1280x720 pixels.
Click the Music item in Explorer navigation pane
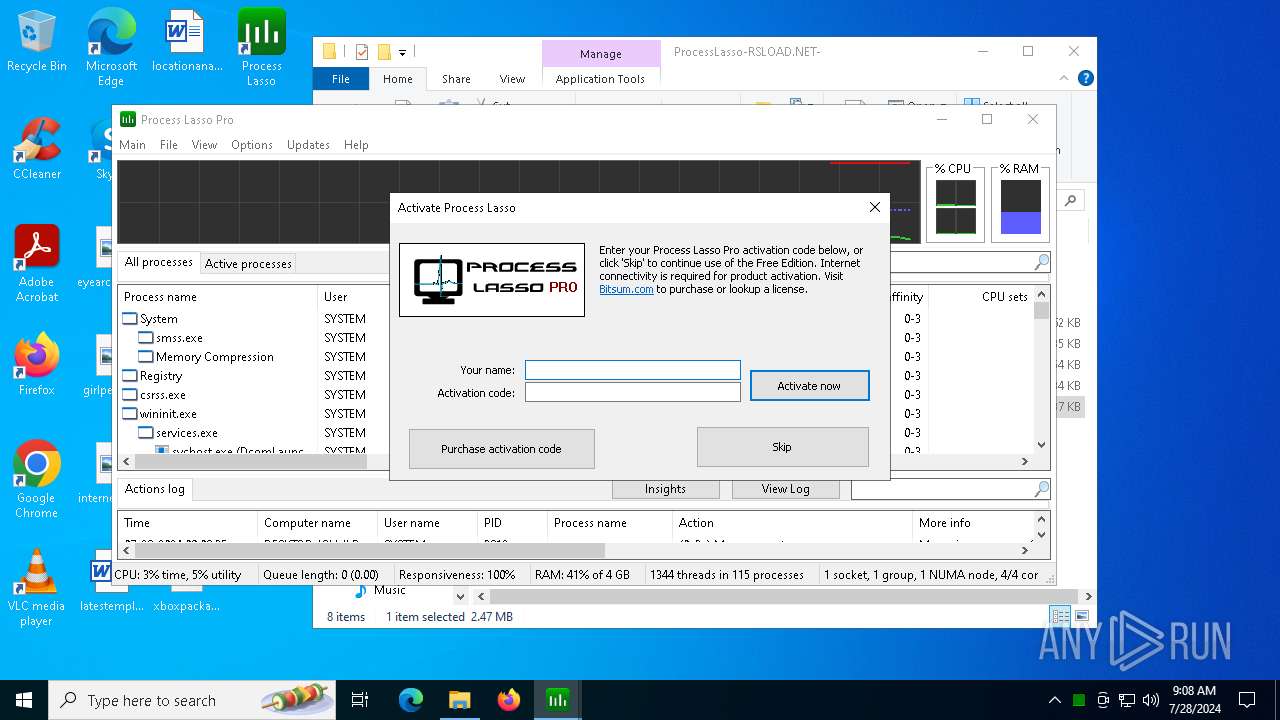380,590
